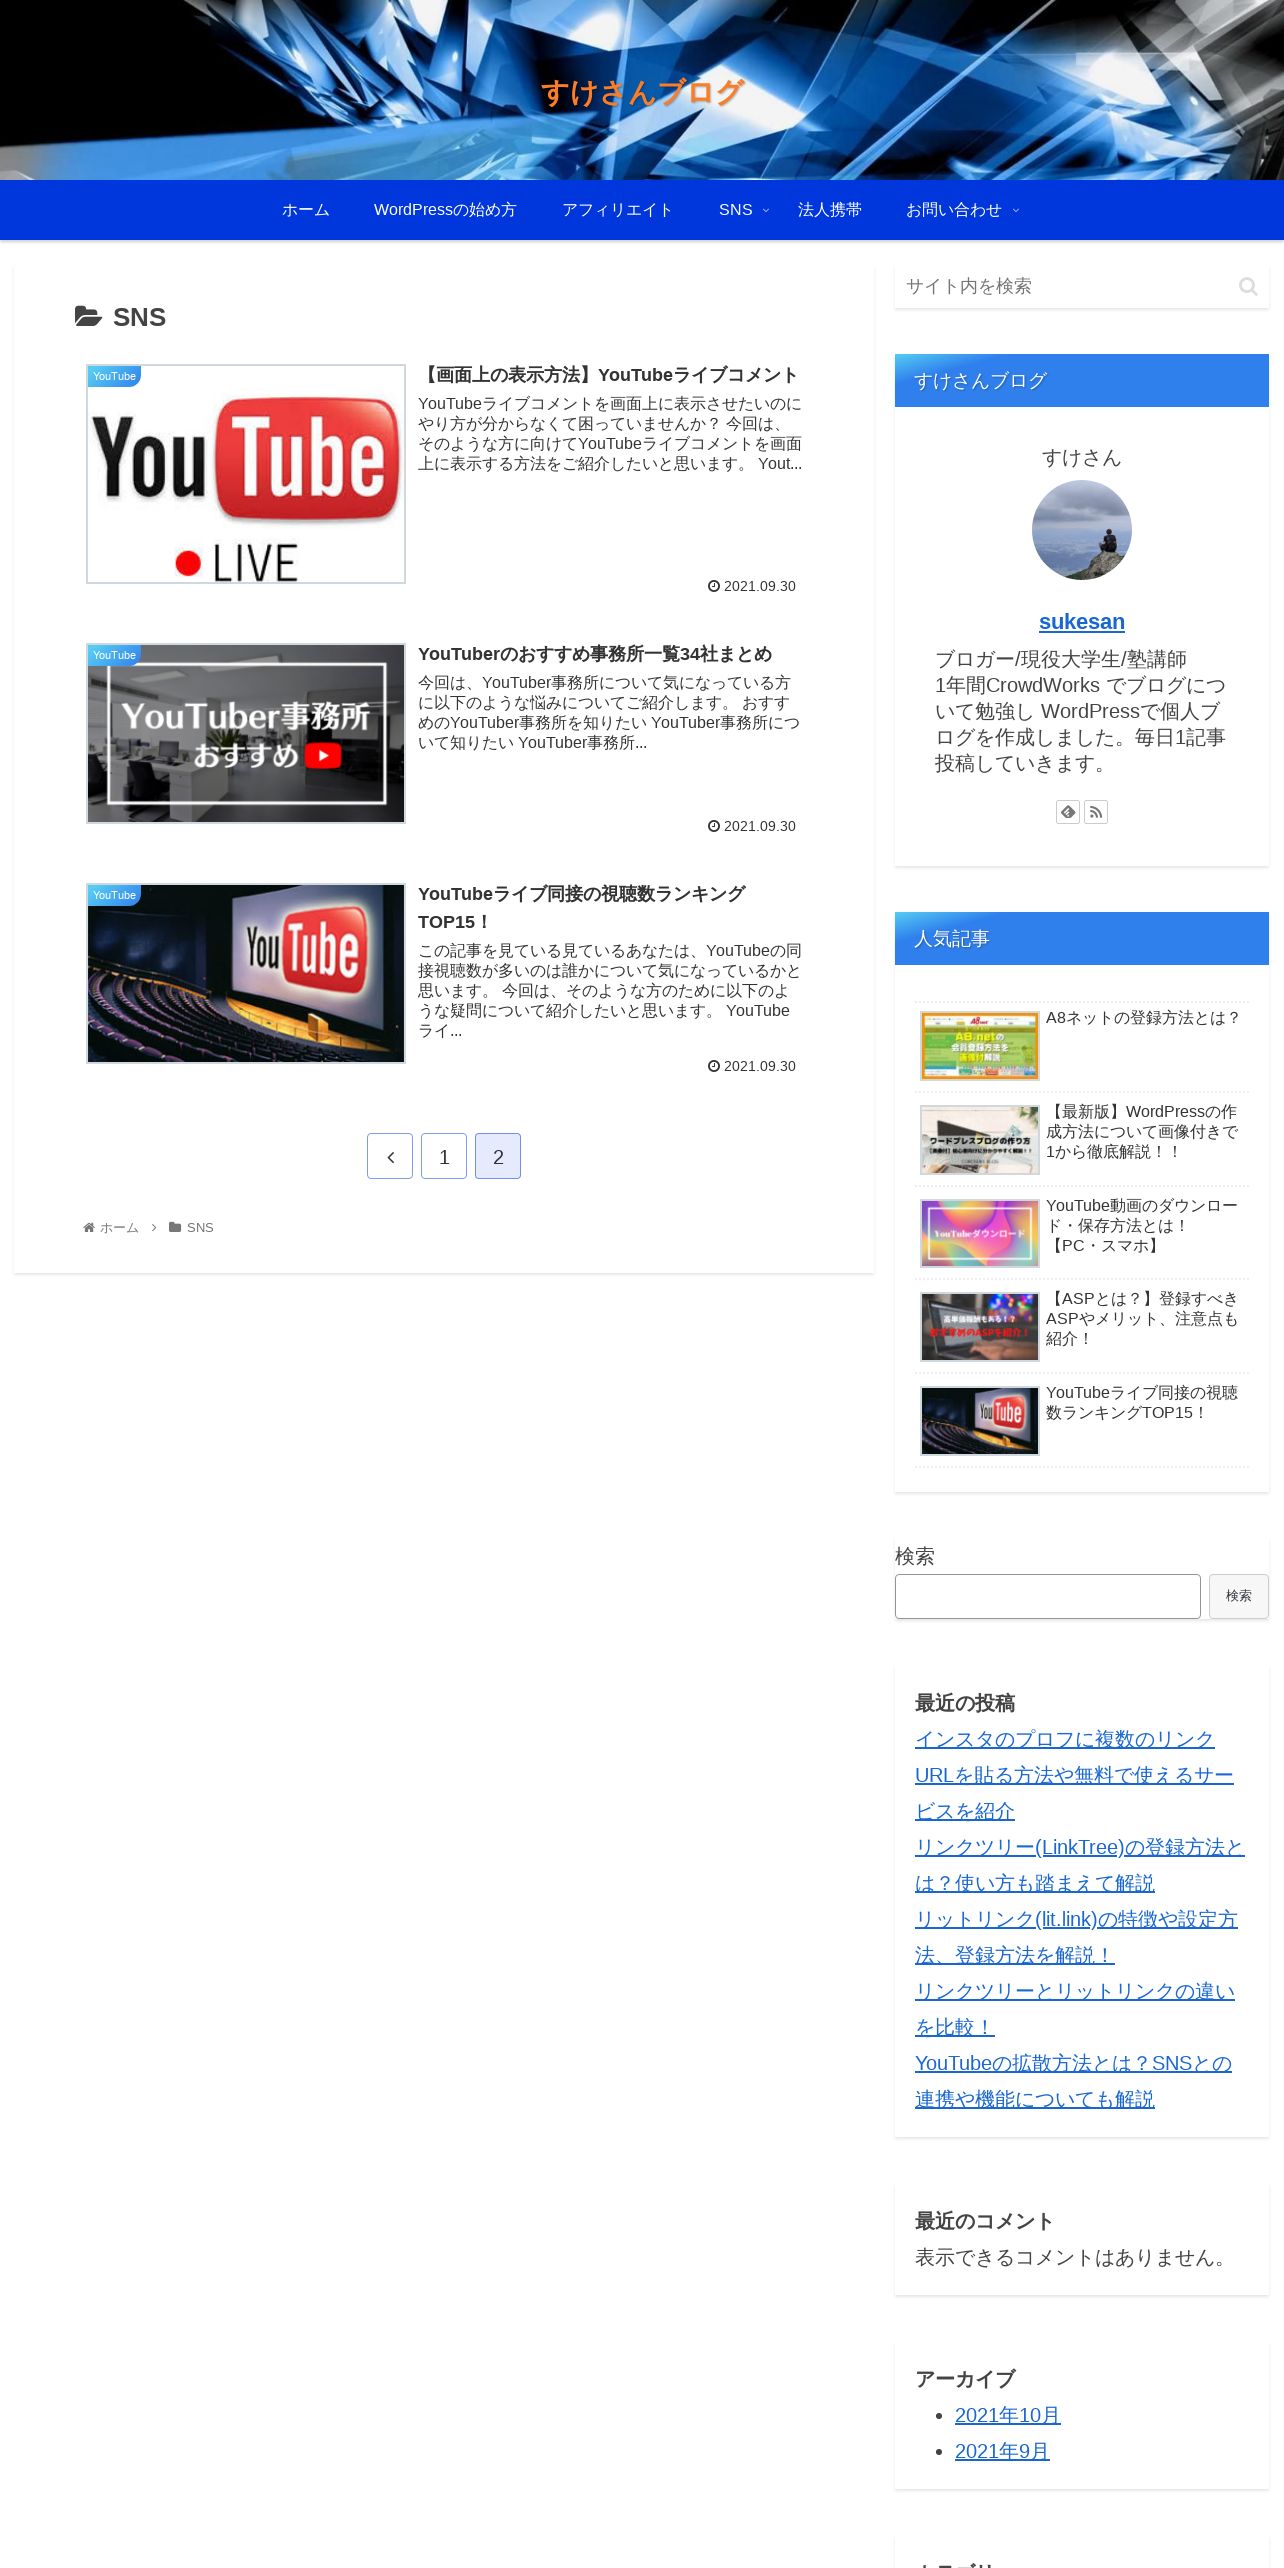Open the 2021年9月 archive link

pos(1002,2451)
